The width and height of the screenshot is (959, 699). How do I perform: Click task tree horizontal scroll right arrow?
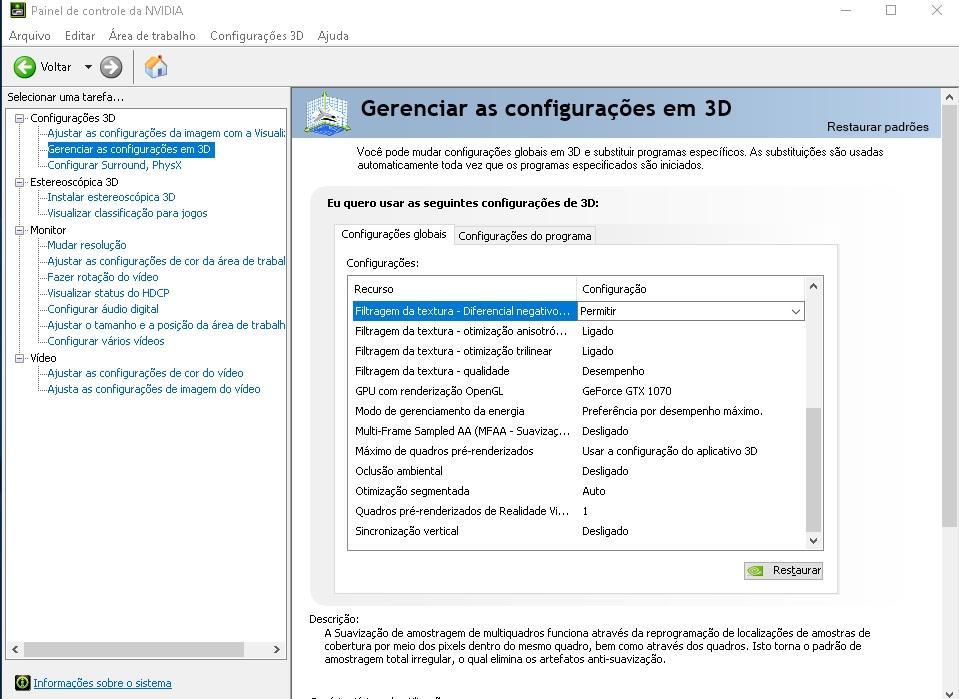276,649
